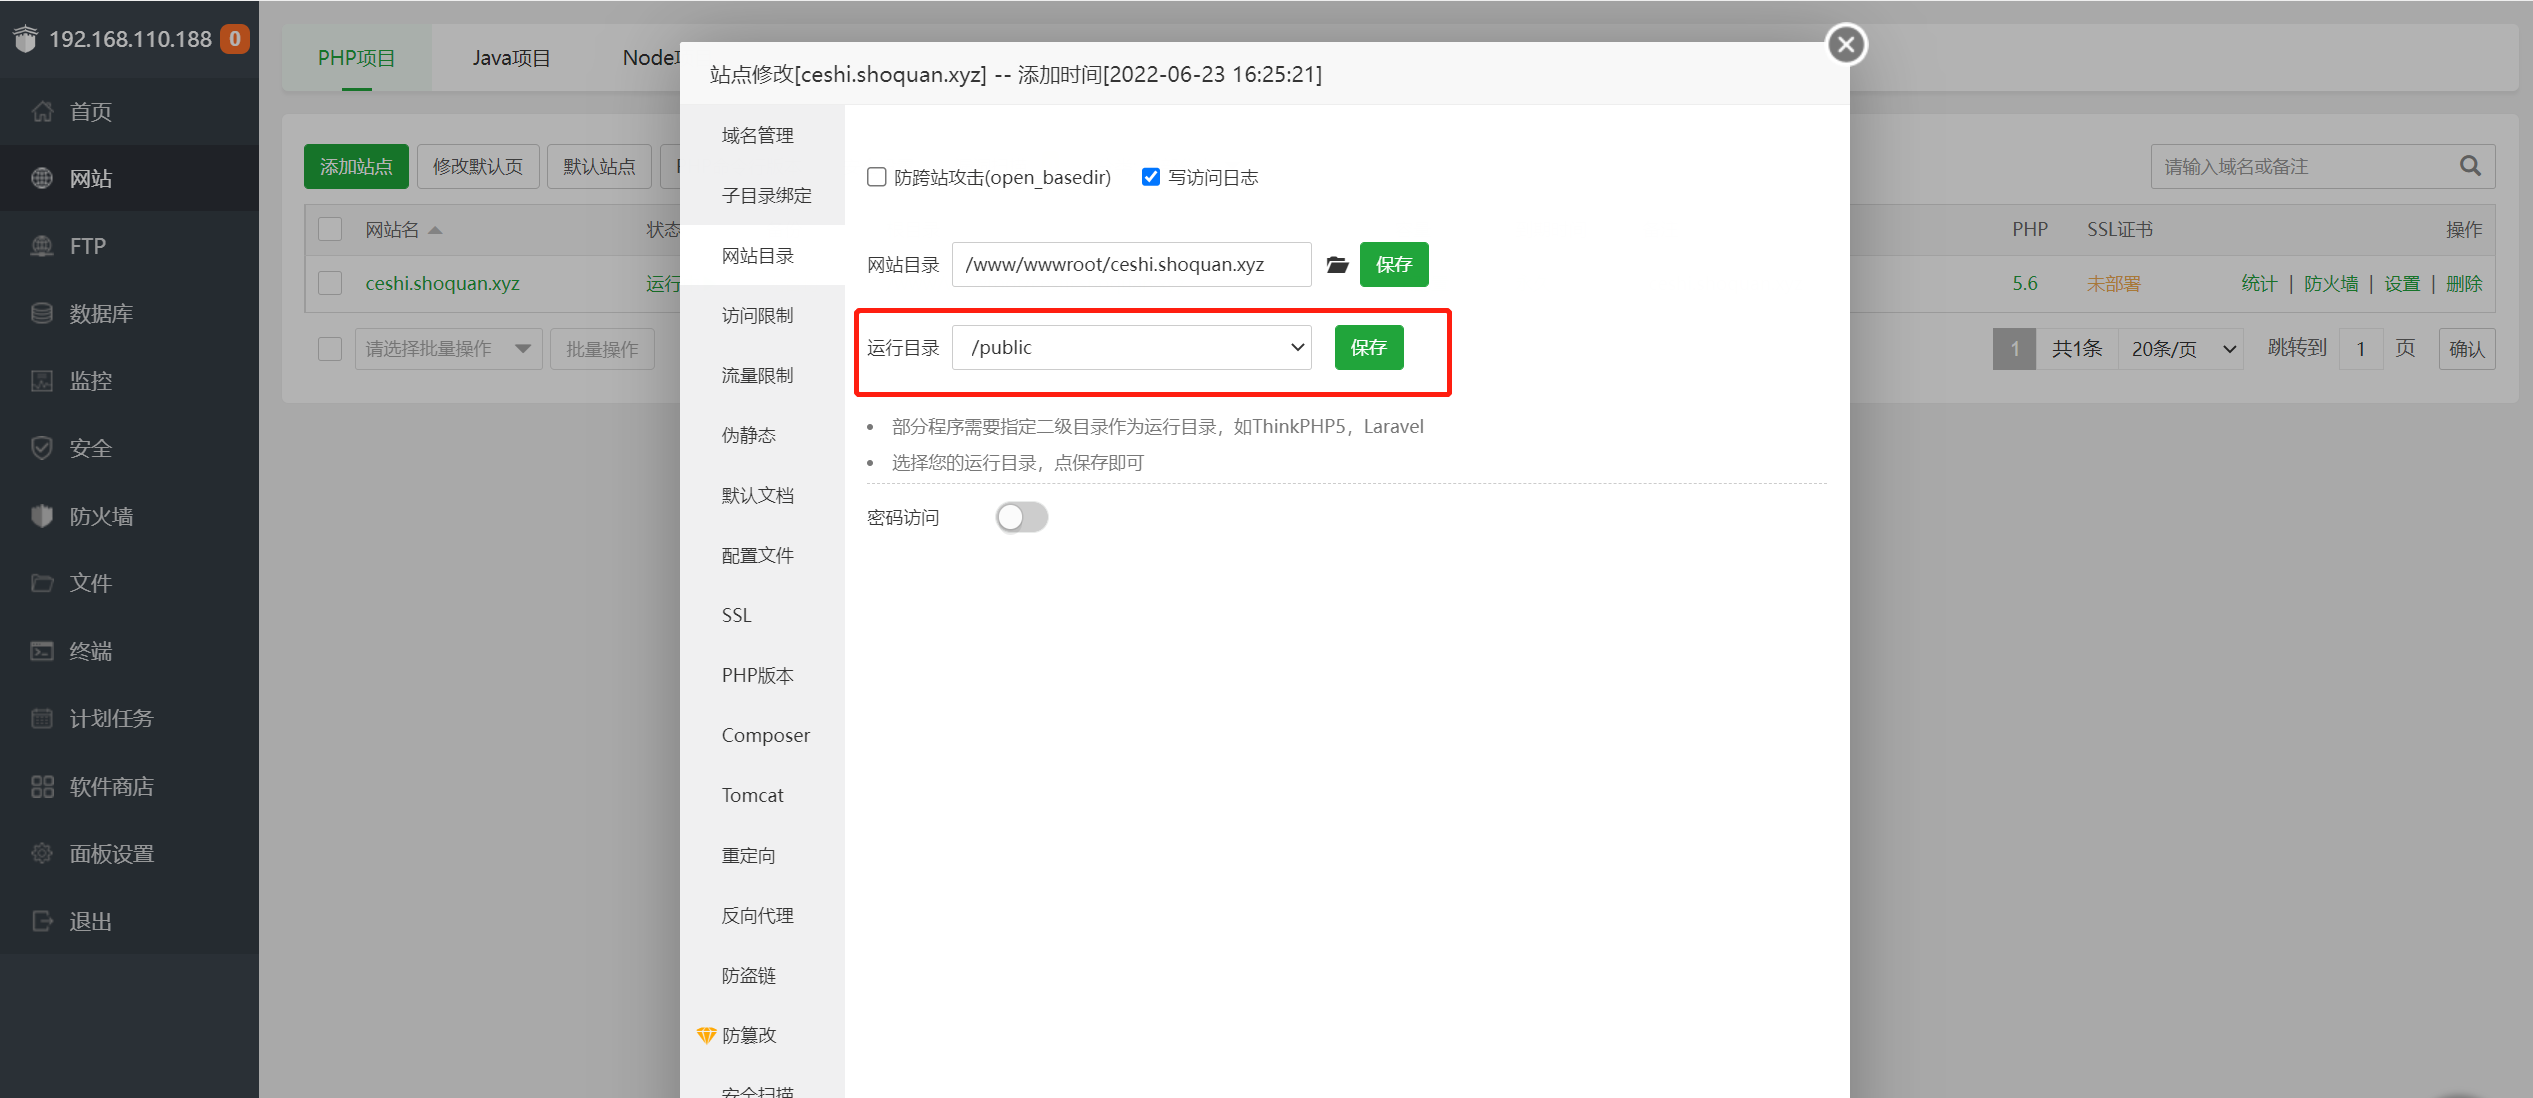
Task: Open the 防篡改 diamond menu item
Action: (748, 1035)
